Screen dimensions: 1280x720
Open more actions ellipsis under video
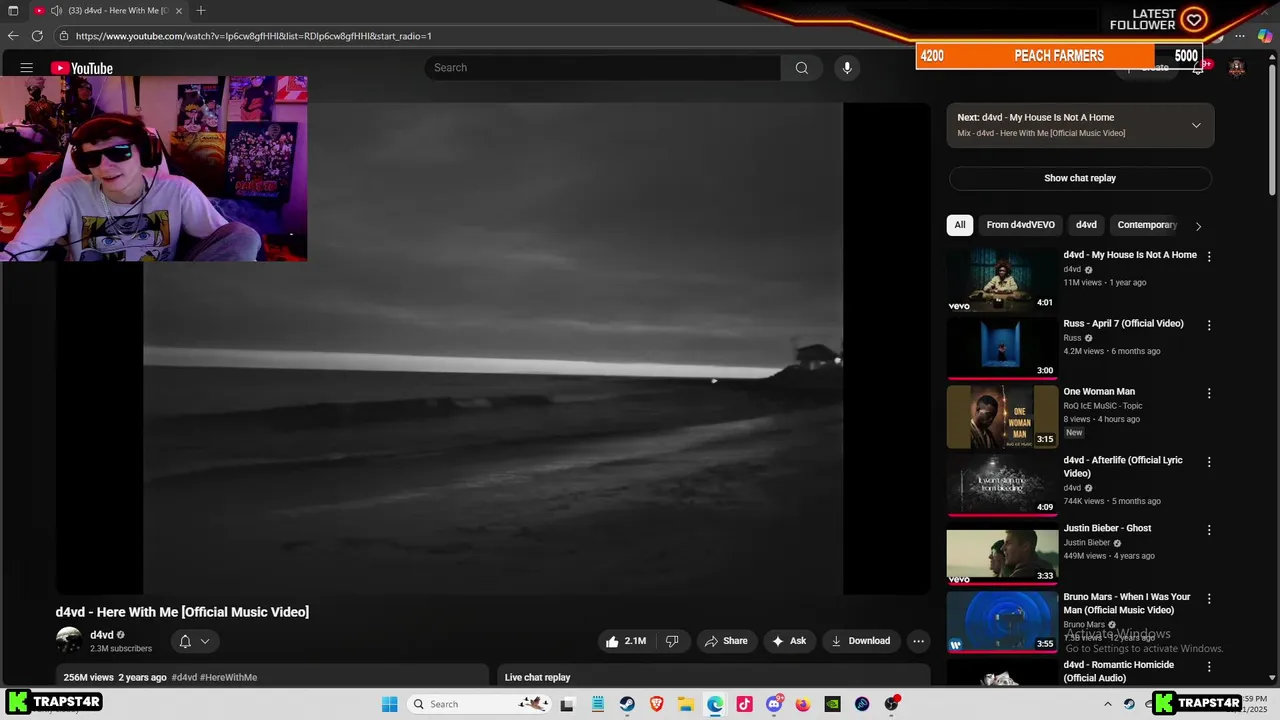pyautogui.click(x=918, y=641)
